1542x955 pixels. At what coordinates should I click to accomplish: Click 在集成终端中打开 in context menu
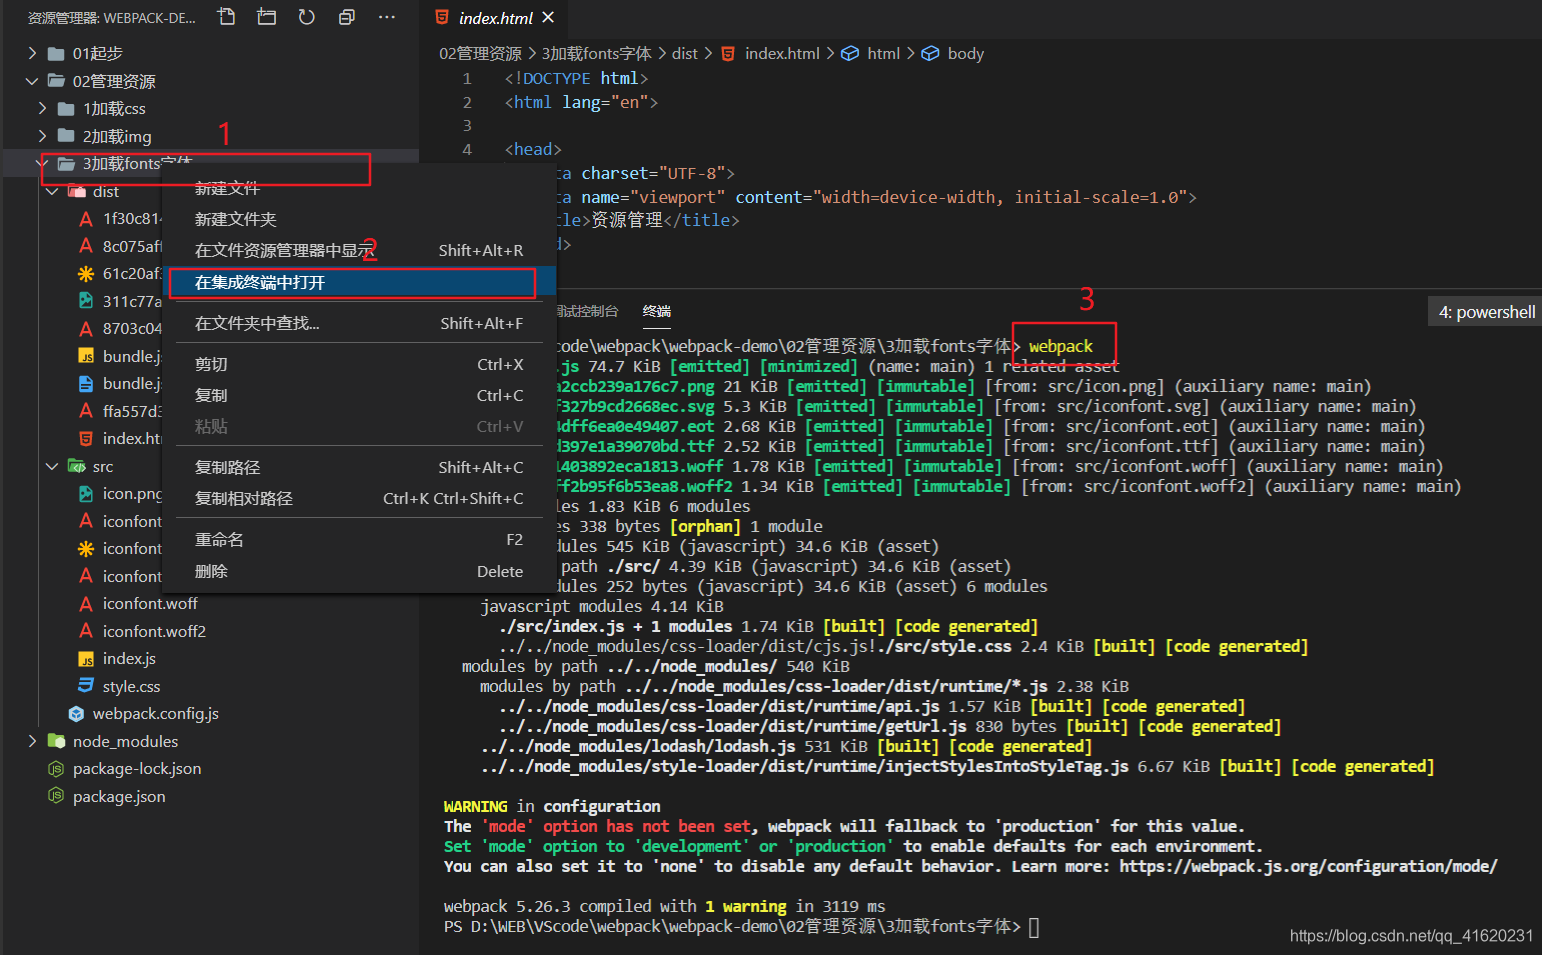pos(360,282)
